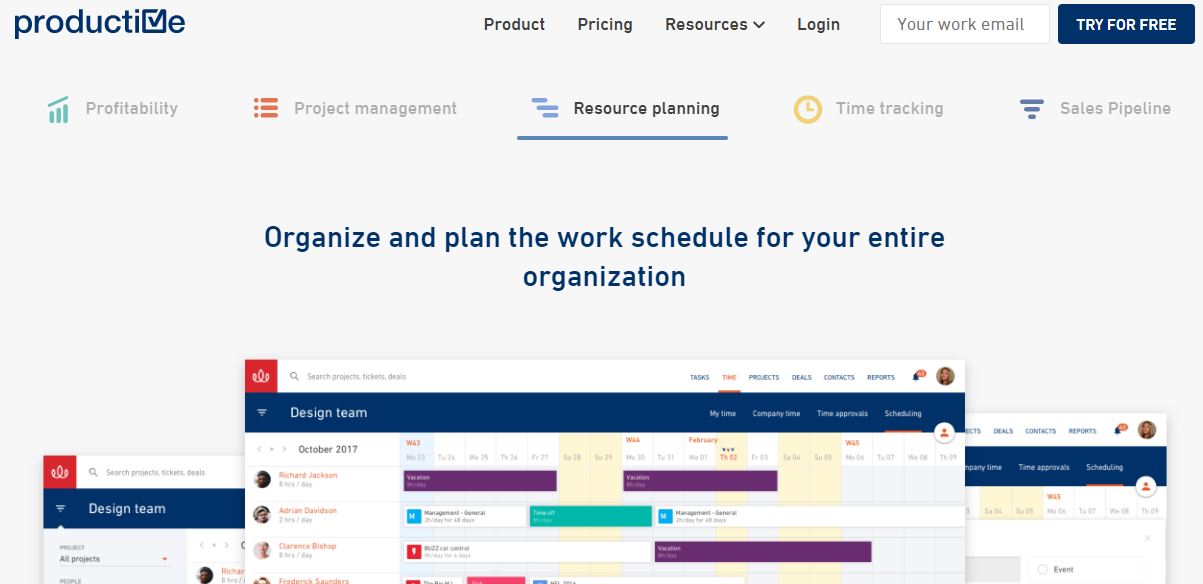Click the red BUZZ car control icon

tap(414, 552)
